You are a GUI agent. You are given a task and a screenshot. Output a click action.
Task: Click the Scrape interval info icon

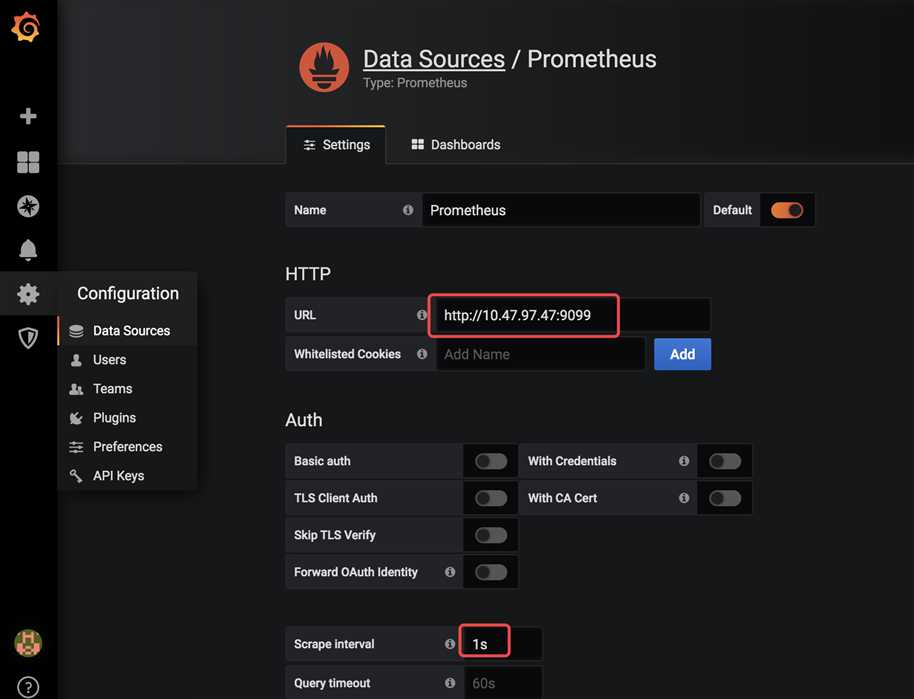[x=450, y=644]
